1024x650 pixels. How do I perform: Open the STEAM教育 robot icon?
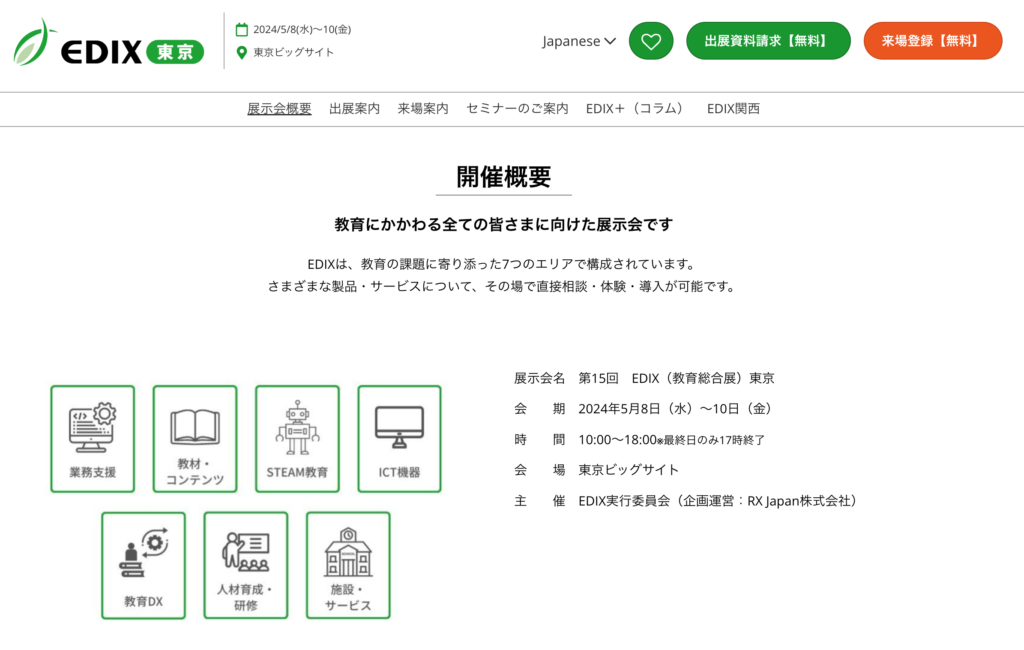297,439
